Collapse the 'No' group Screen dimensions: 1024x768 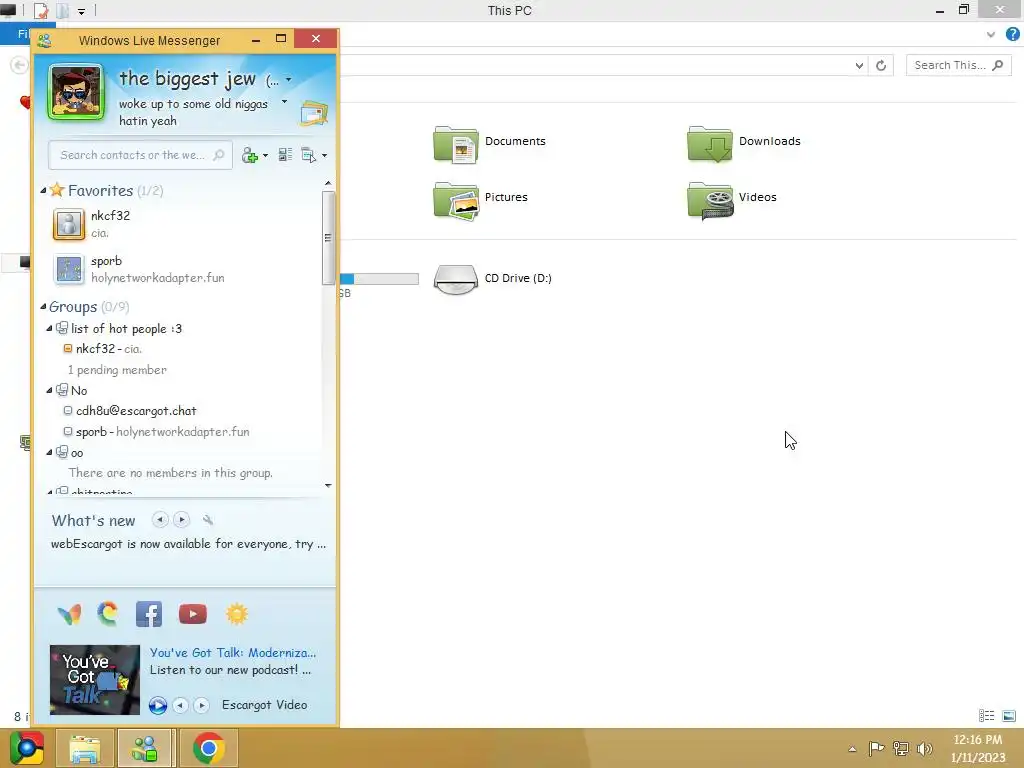pyautogui.click(x=49, y=390)
